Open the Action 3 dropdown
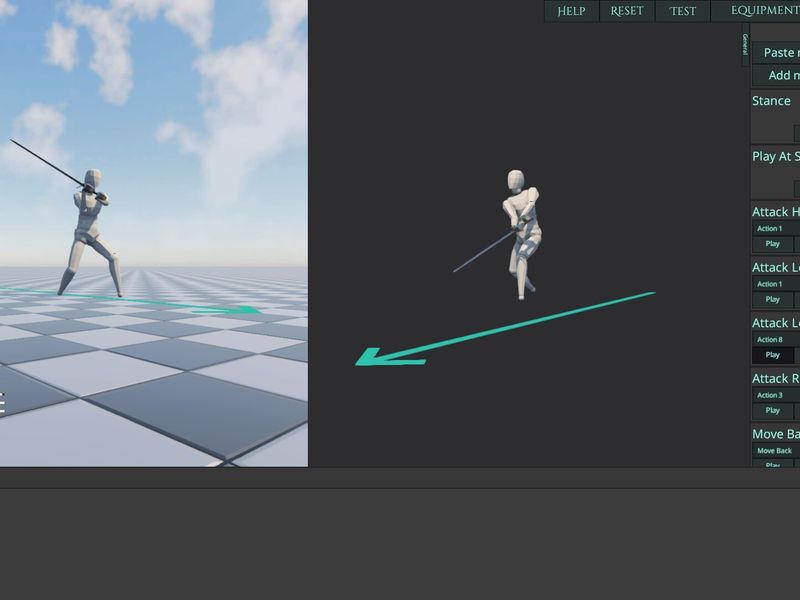This screenshot has height=600, width=800. pyautogui.click(x=776, y=395)
